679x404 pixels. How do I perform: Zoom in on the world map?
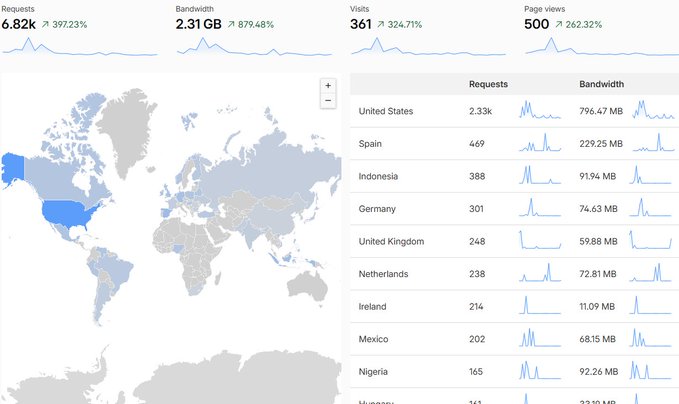tap(328, 86)
